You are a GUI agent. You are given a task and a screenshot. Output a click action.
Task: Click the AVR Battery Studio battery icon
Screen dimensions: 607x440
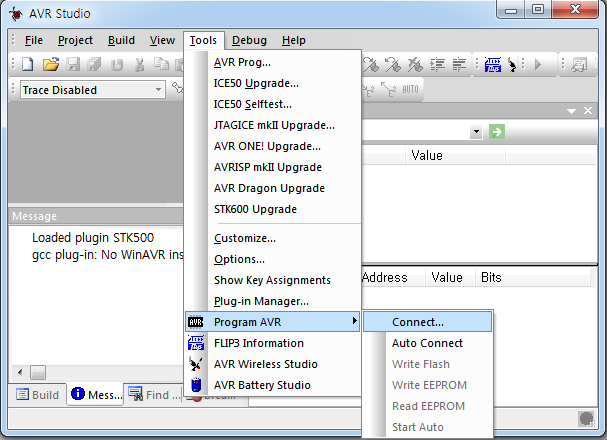point(196,385)
